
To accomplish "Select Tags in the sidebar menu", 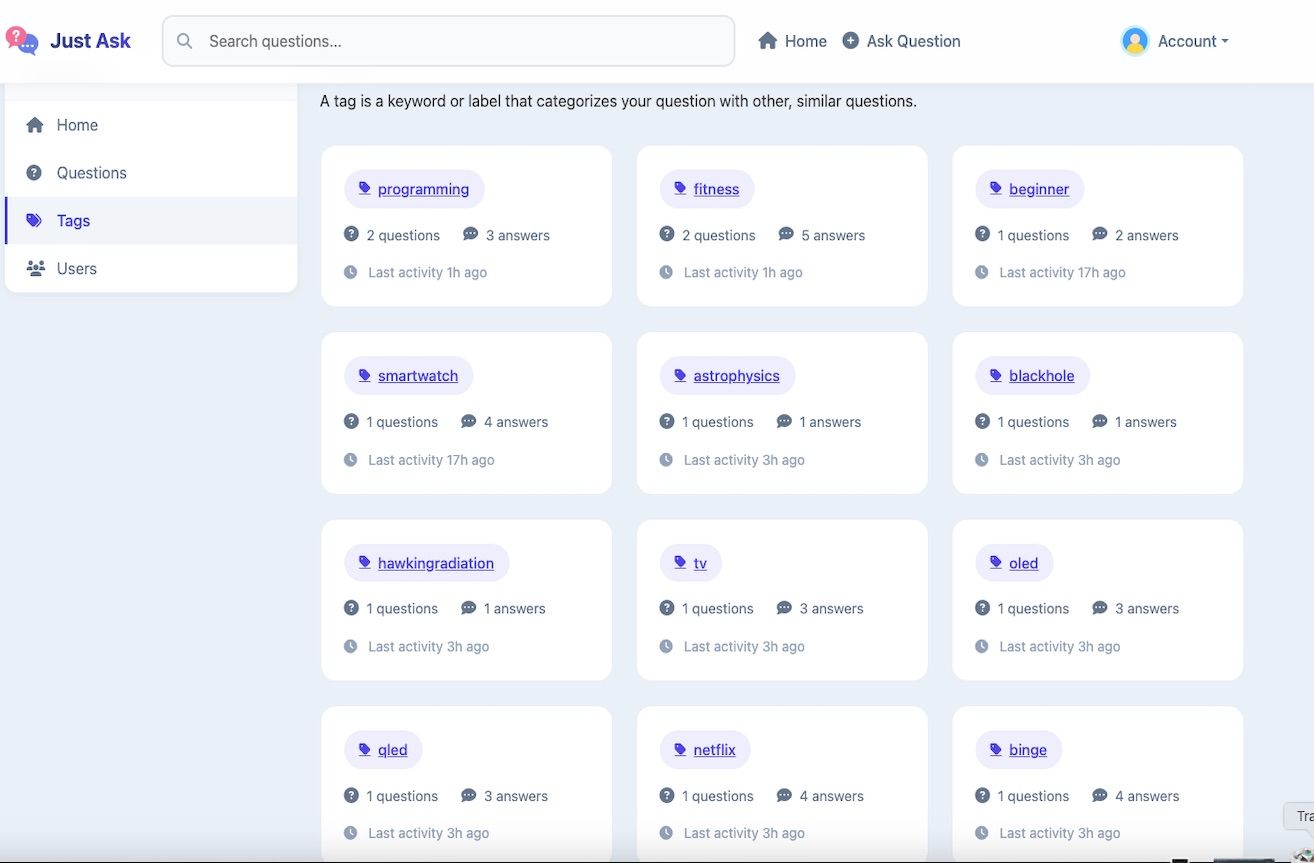I will tap(73, 221).
